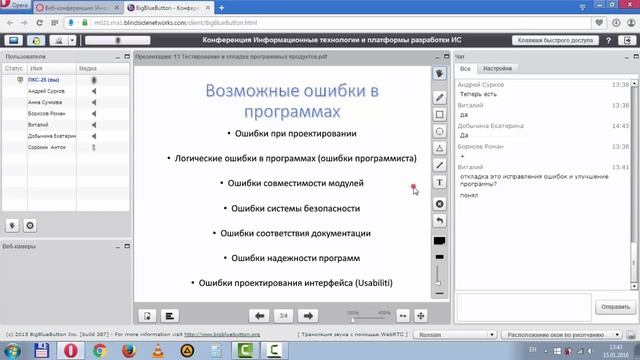Open Opera from the taskbar
This screenshot has width=640, height=360.
point(71,351)
